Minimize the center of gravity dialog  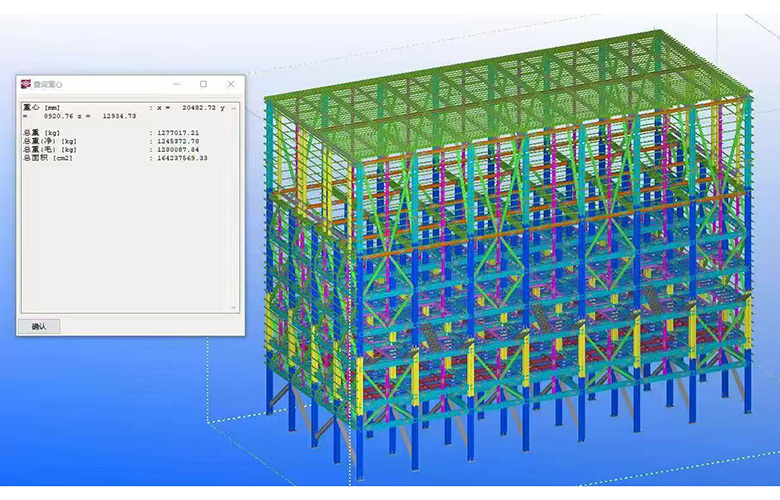[x=175, y=84]
